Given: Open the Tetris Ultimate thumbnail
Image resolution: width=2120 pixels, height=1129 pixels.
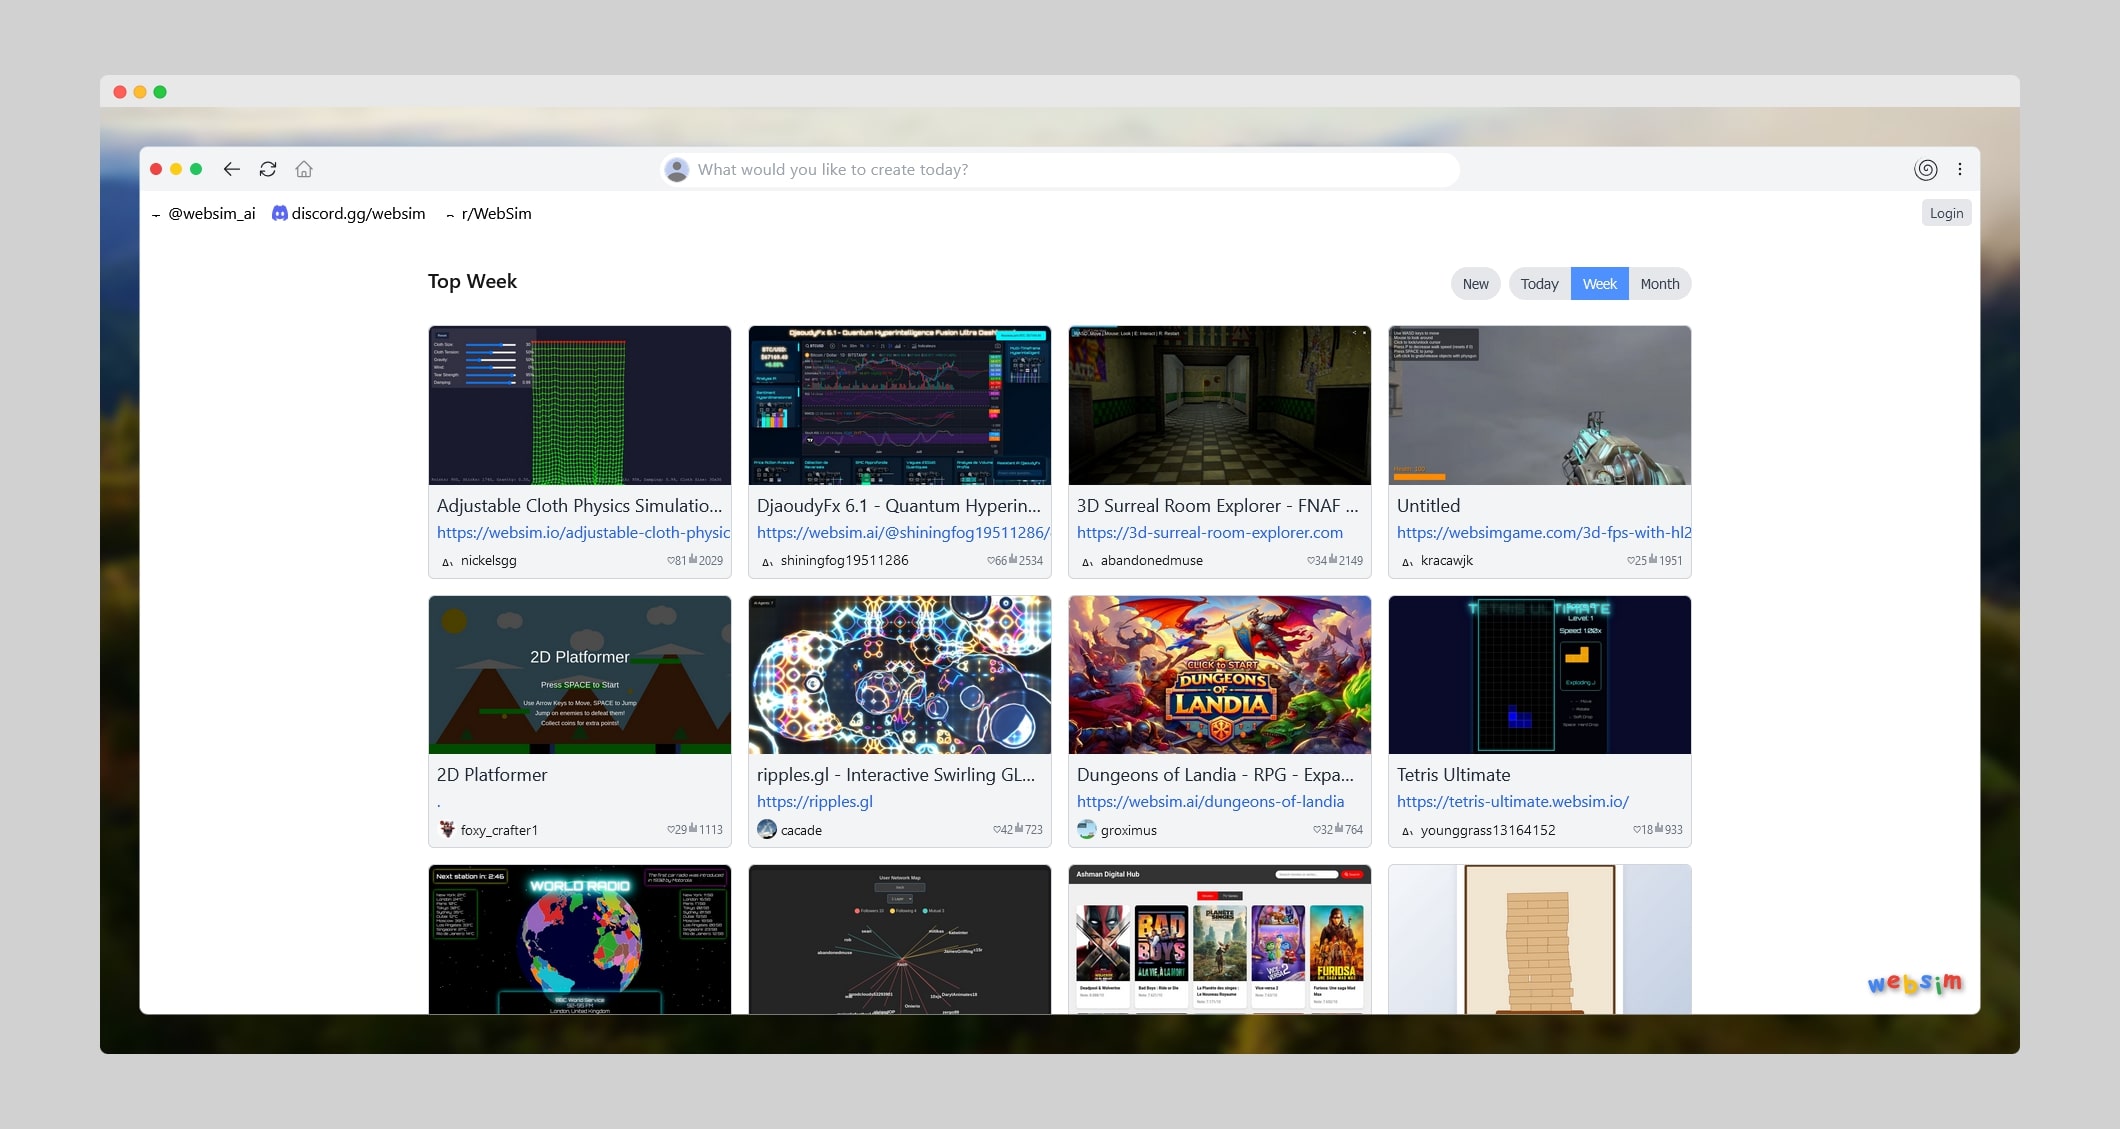Looking at the screenshot, I should [x=1540, y=675].
